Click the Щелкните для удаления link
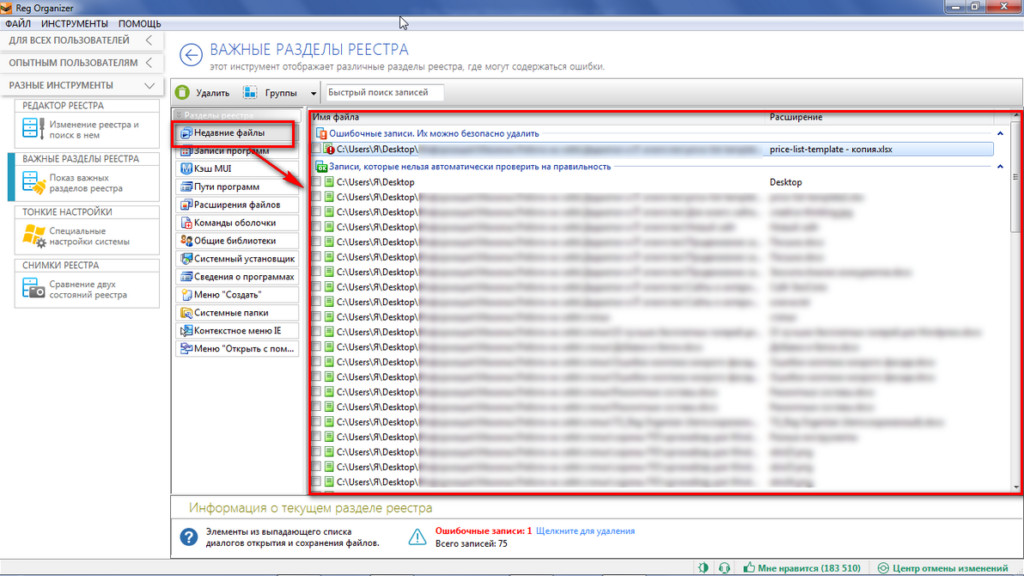 [x=585, y=531]
